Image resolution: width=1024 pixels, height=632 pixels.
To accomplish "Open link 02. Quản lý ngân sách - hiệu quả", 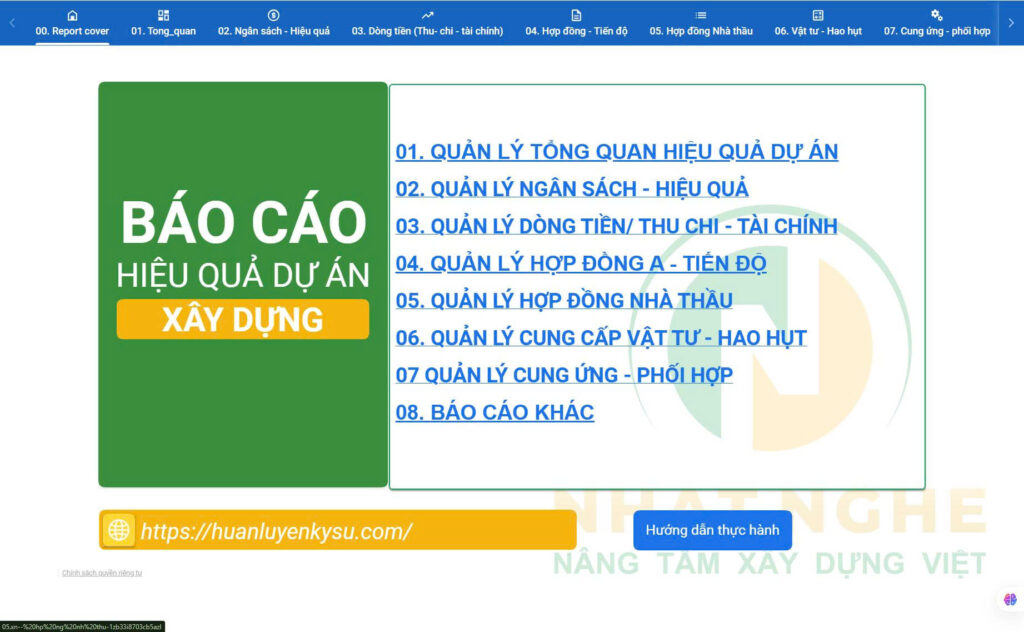I will pyautogui.click(x=571, y=189).
